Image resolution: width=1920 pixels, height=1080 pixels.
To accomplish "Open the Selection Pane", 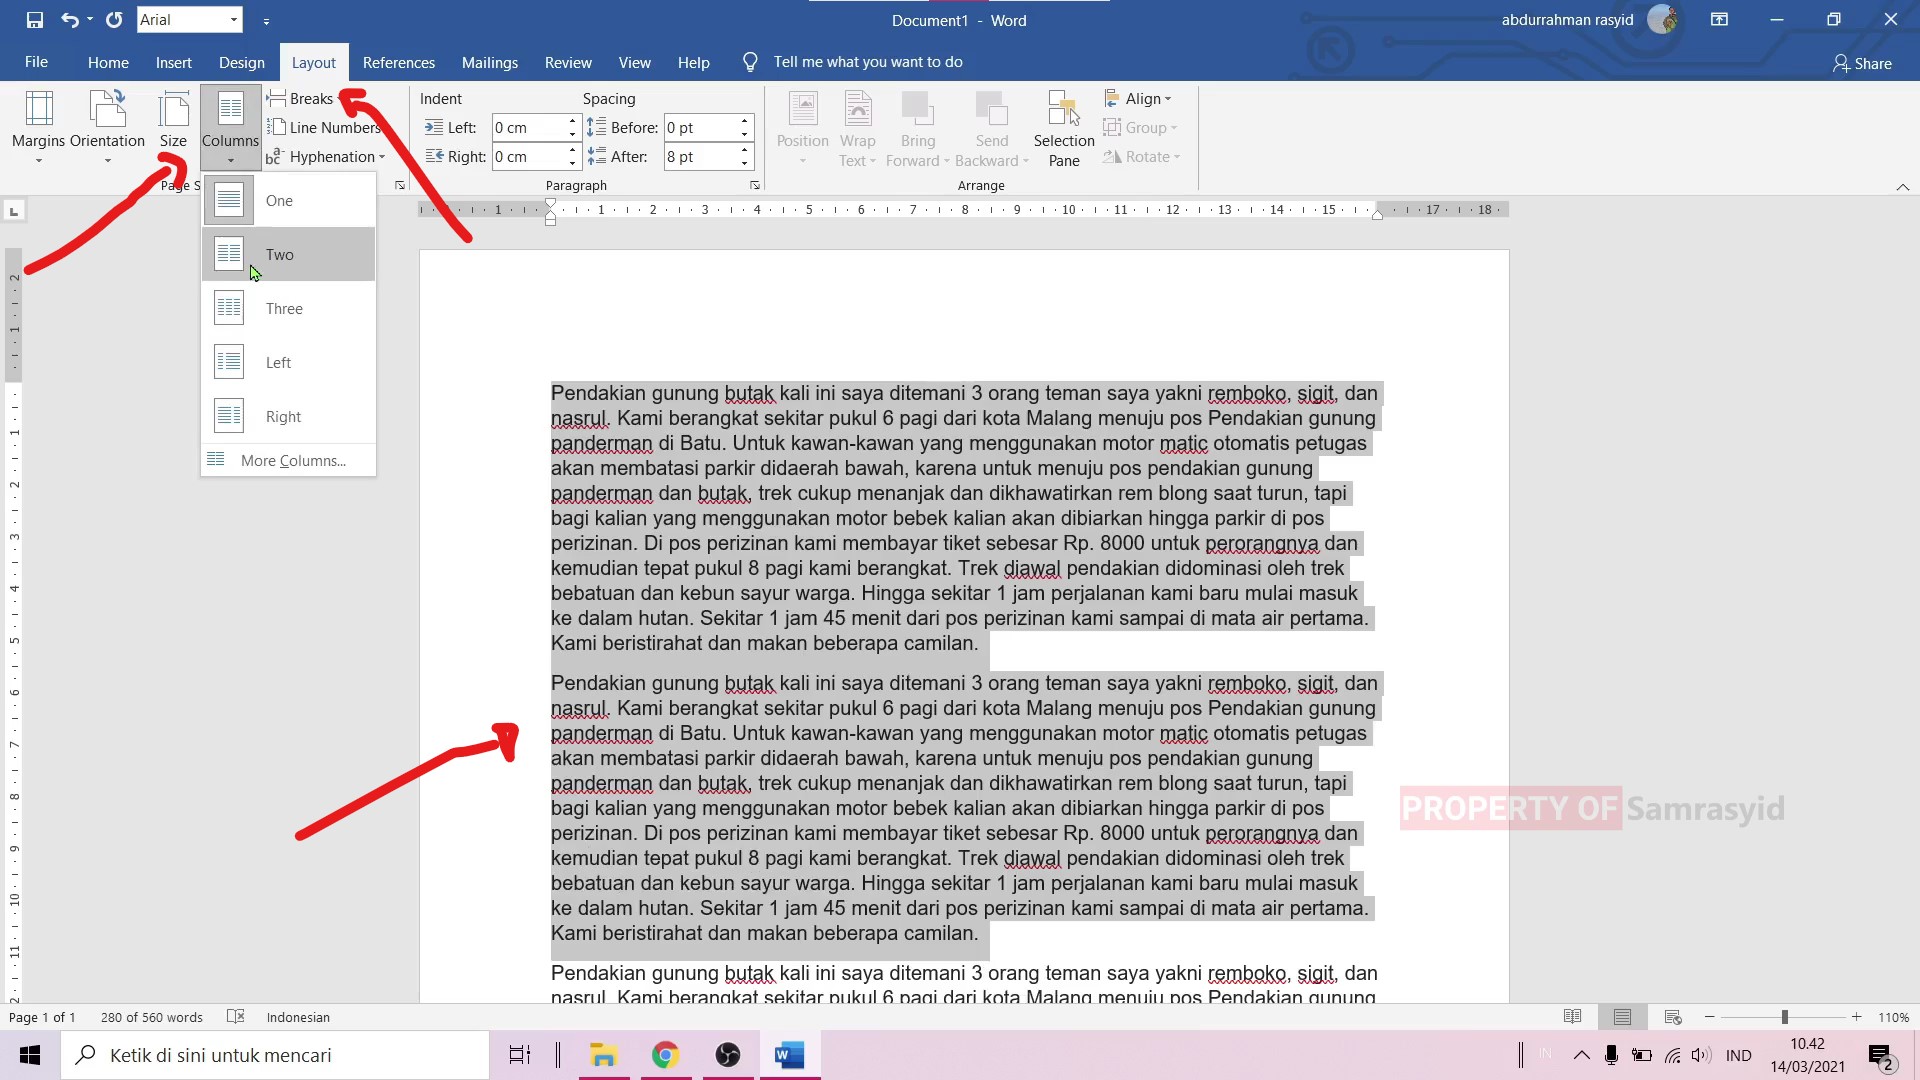I will [1063, 127].
